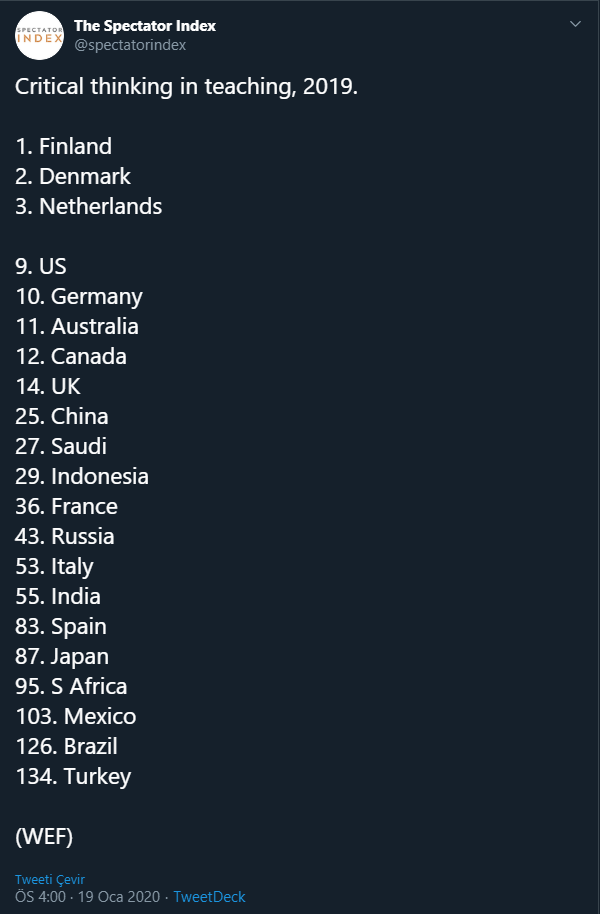Click the '55. India' entry
Screen dimensions: 600x914
[58, 596]
